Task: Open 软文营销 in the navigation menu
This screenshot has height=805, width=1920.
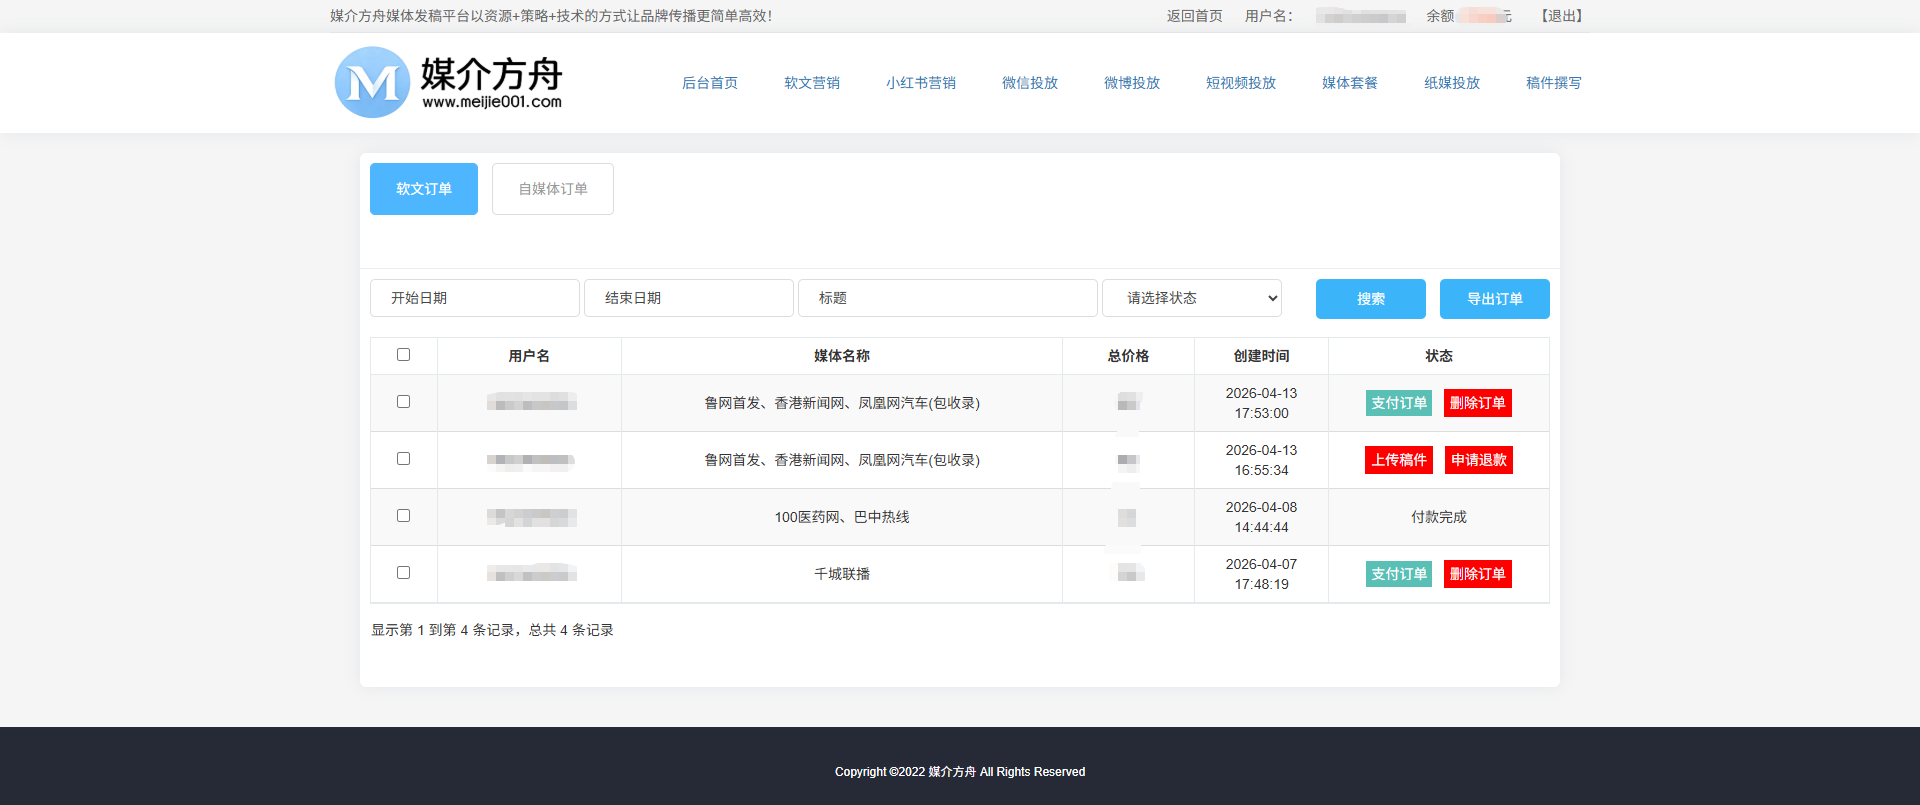Action: [811, 83]
